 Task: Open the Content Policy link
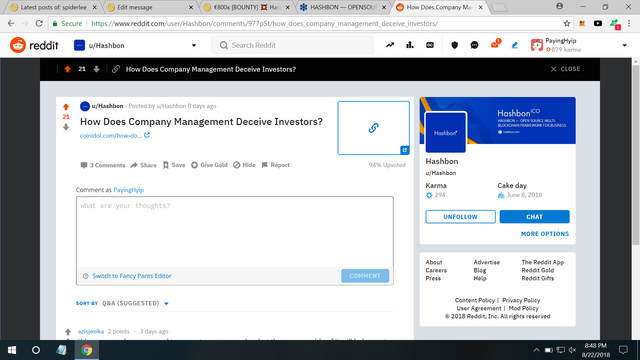pyautogui.click(x=475, y=300)
